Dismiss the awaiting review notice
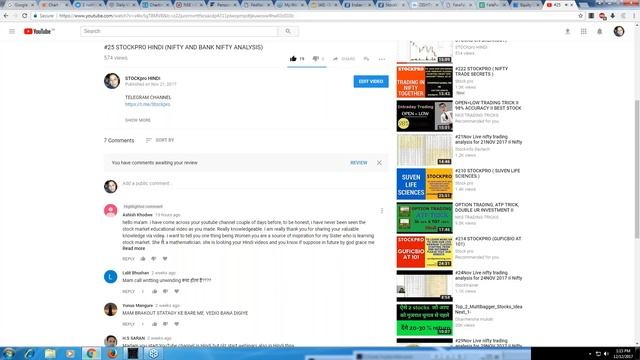Image resolution: width=640 pixels, height=360 pixels. pos(379,162)
